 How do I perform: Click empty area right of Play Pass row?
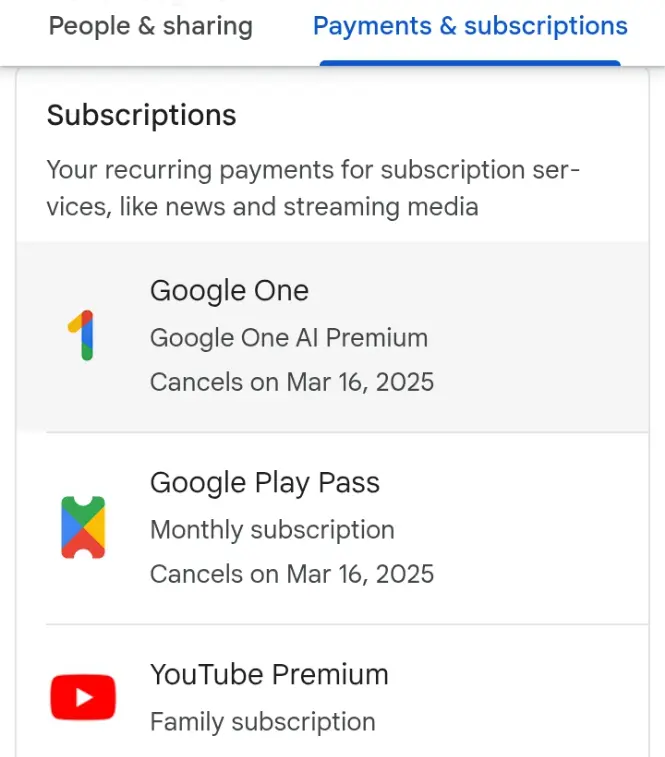pos(541,528)
